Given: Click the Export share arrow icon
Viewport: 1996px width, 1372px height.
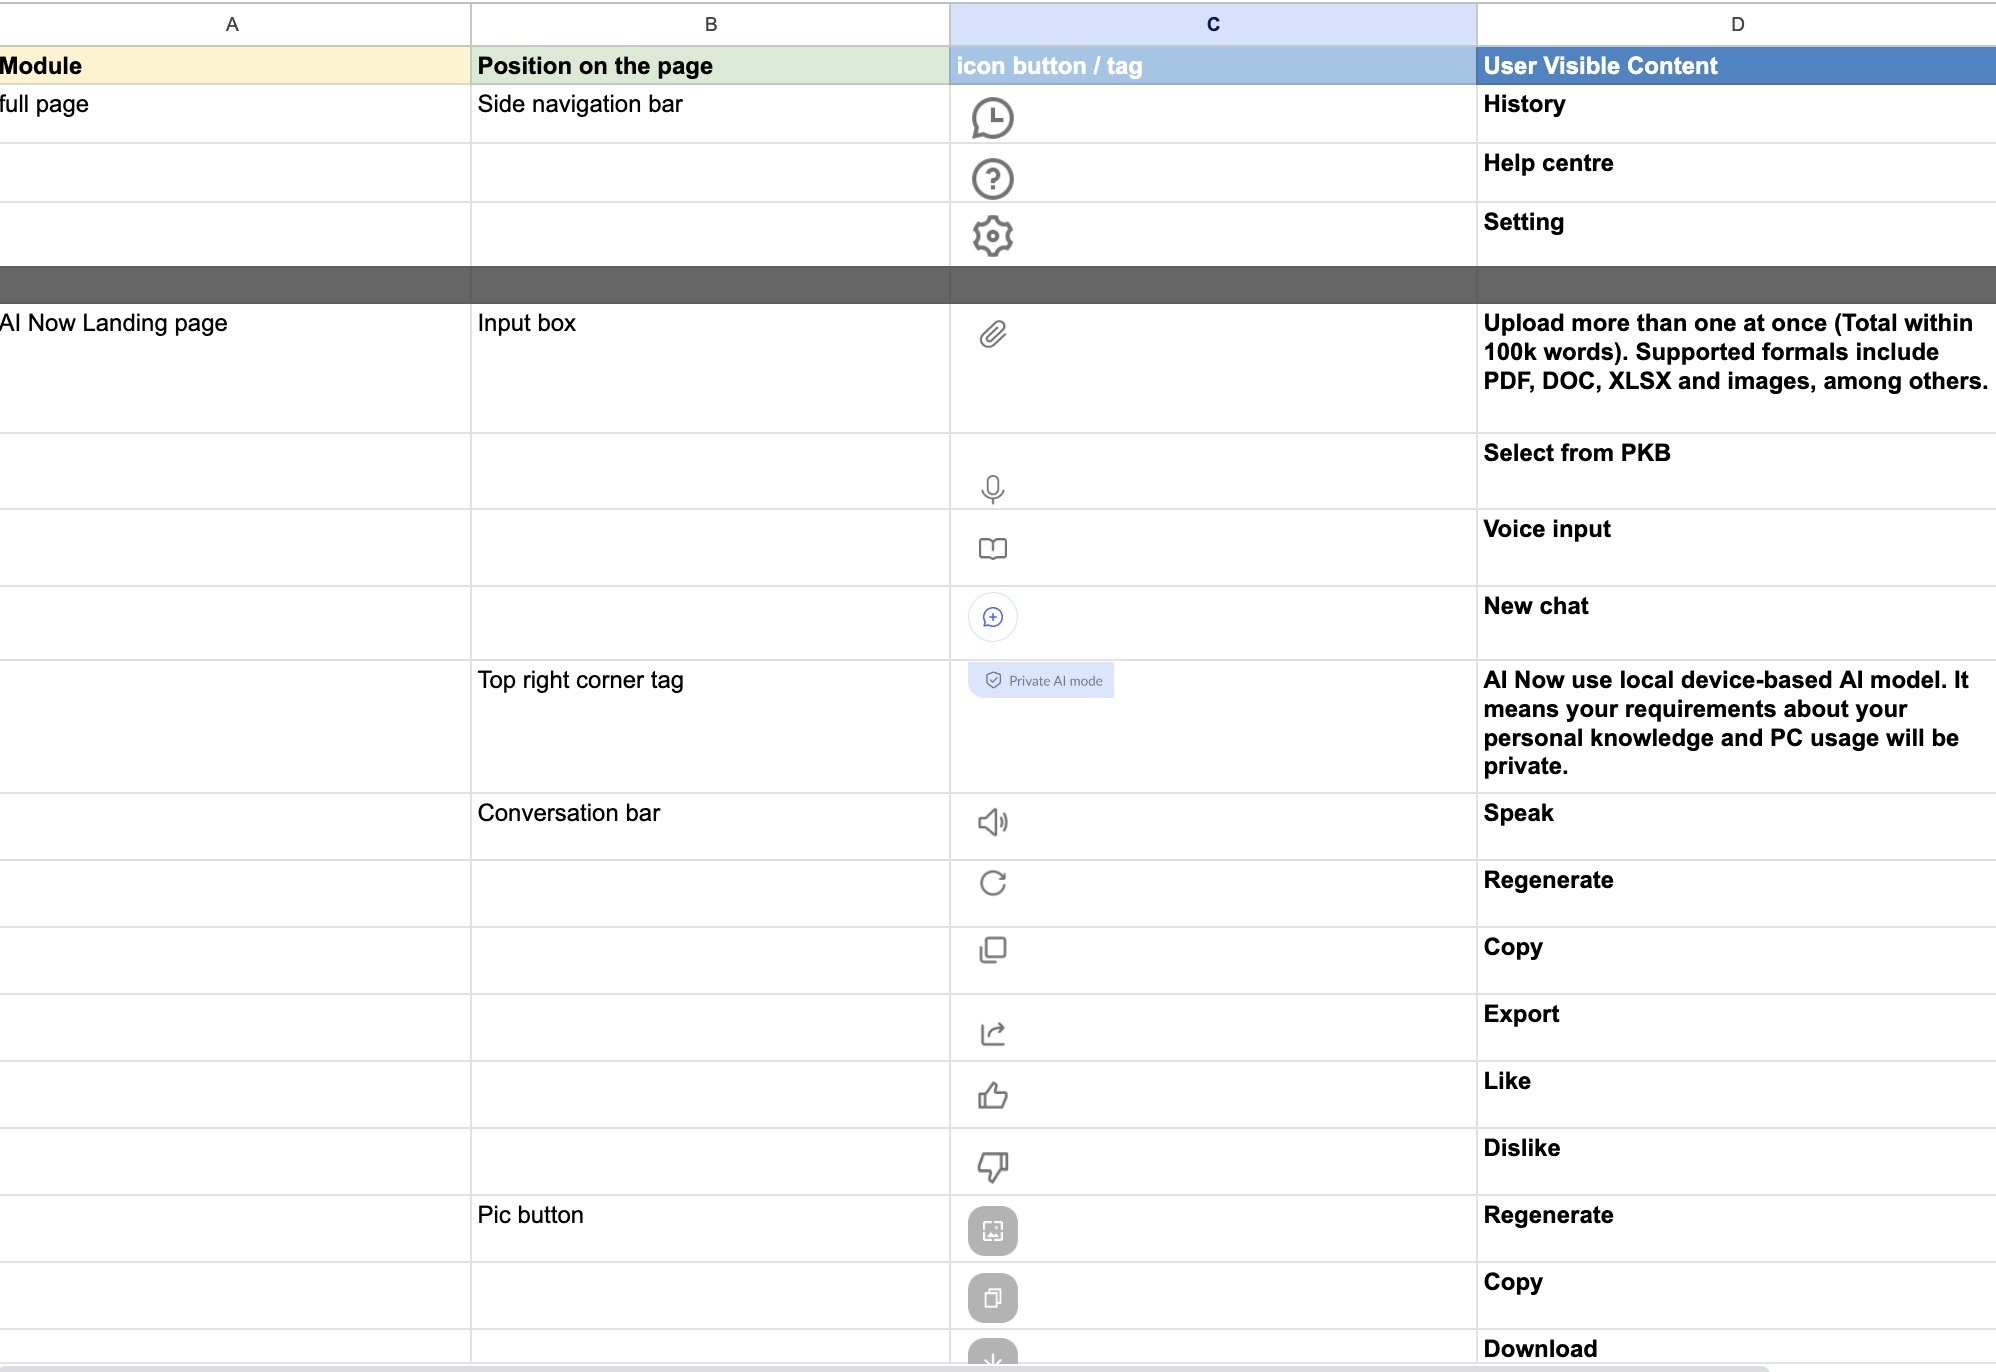Looking at the screenshot, I should coord(992,1033).
